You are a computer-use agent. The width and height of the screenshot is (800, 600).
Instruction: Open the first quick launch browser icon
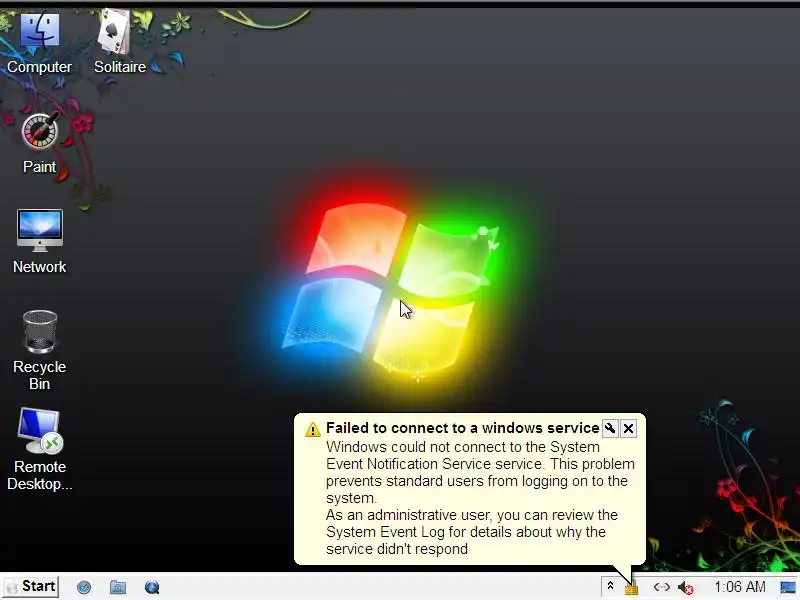[84, 587]
